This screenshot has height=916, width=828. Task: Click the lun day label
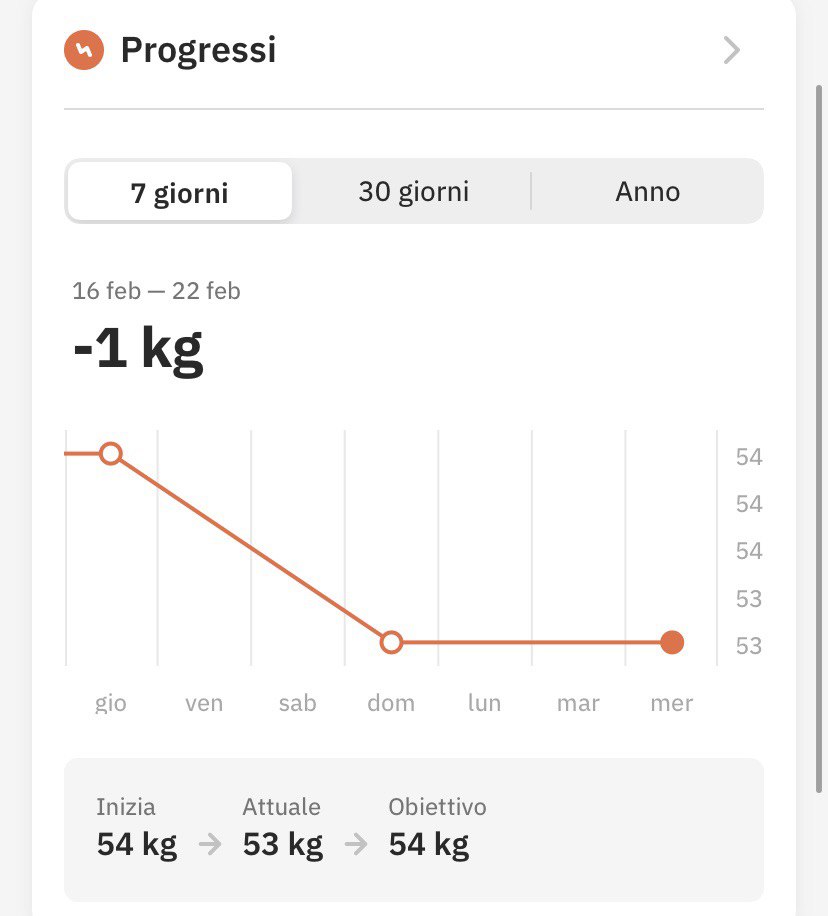click(x=484, y=703)
